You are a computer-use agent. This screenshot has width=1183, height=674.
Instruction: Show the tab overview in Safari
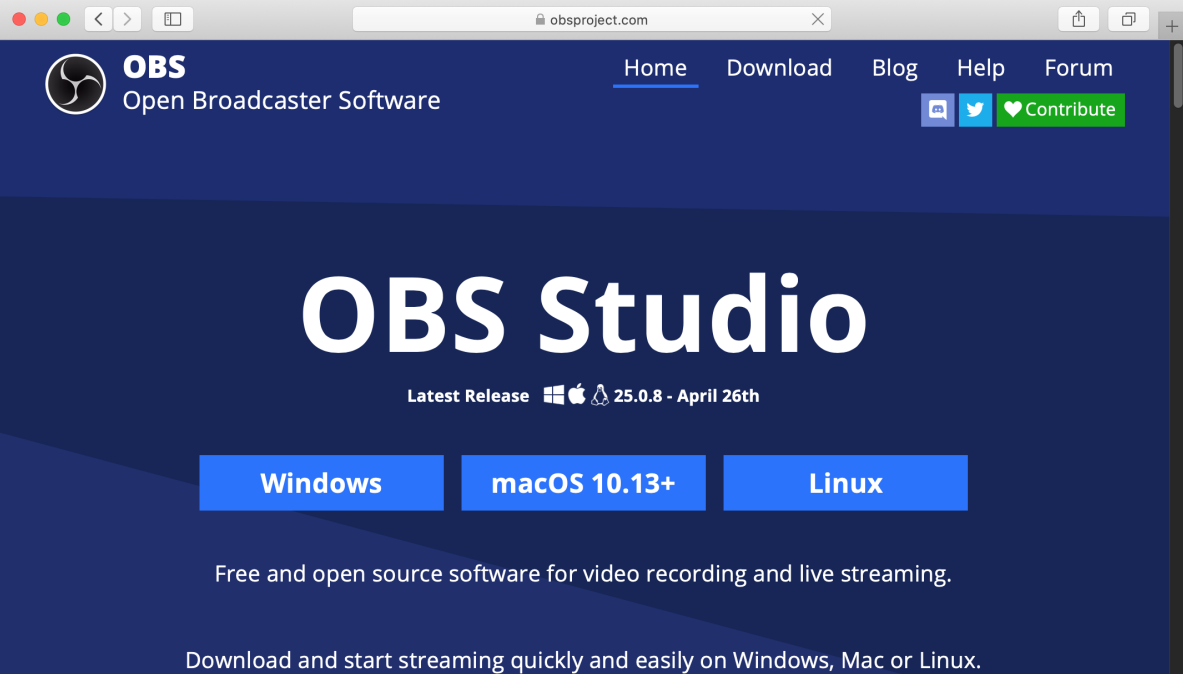[x=1129, y=19]
